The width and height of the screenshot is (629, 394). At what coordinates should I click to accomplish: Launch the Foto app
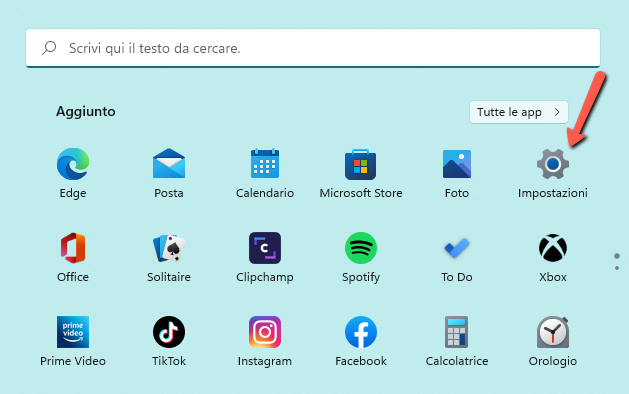click(x=457, y=164)
